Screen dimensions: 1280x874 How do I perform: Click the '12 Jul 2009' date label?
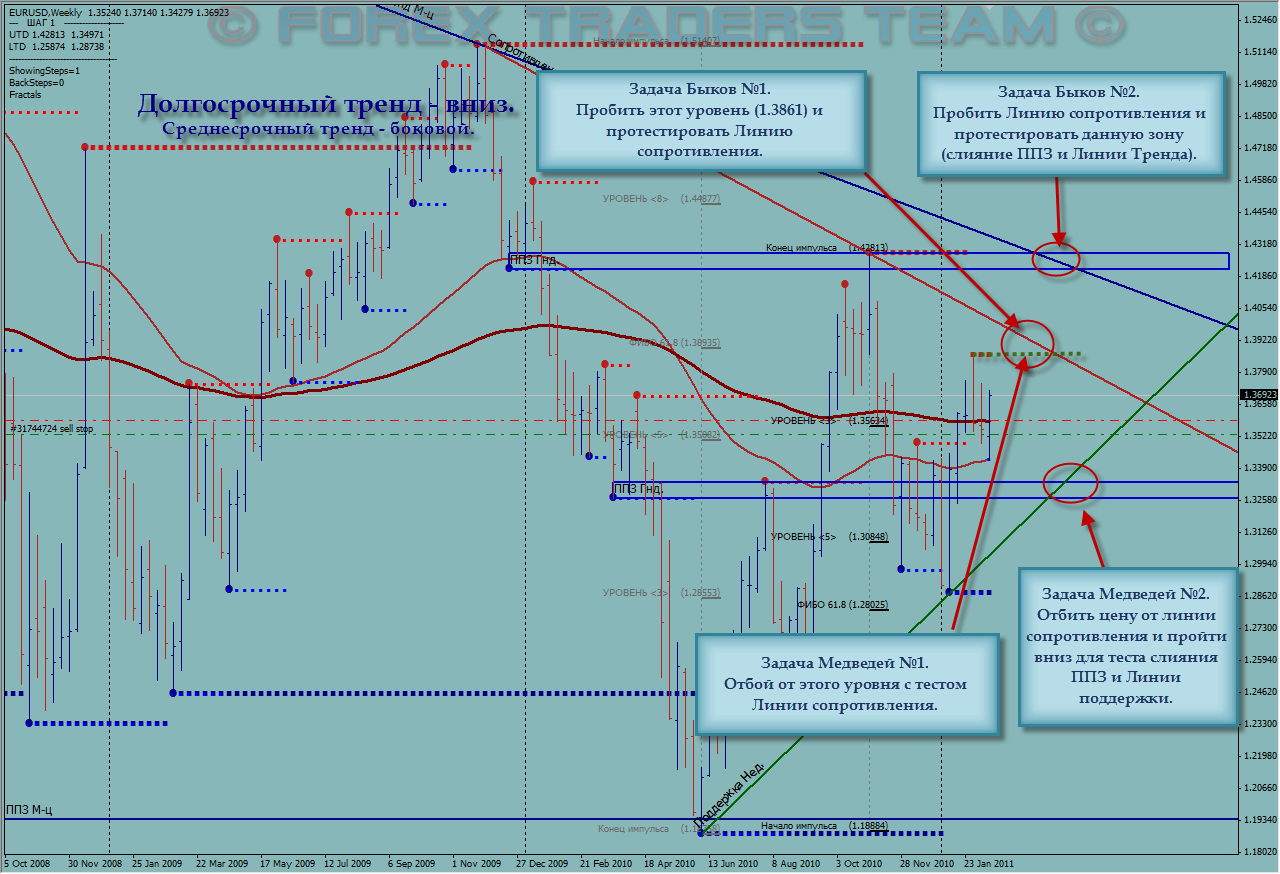click(x=348, y=862)
